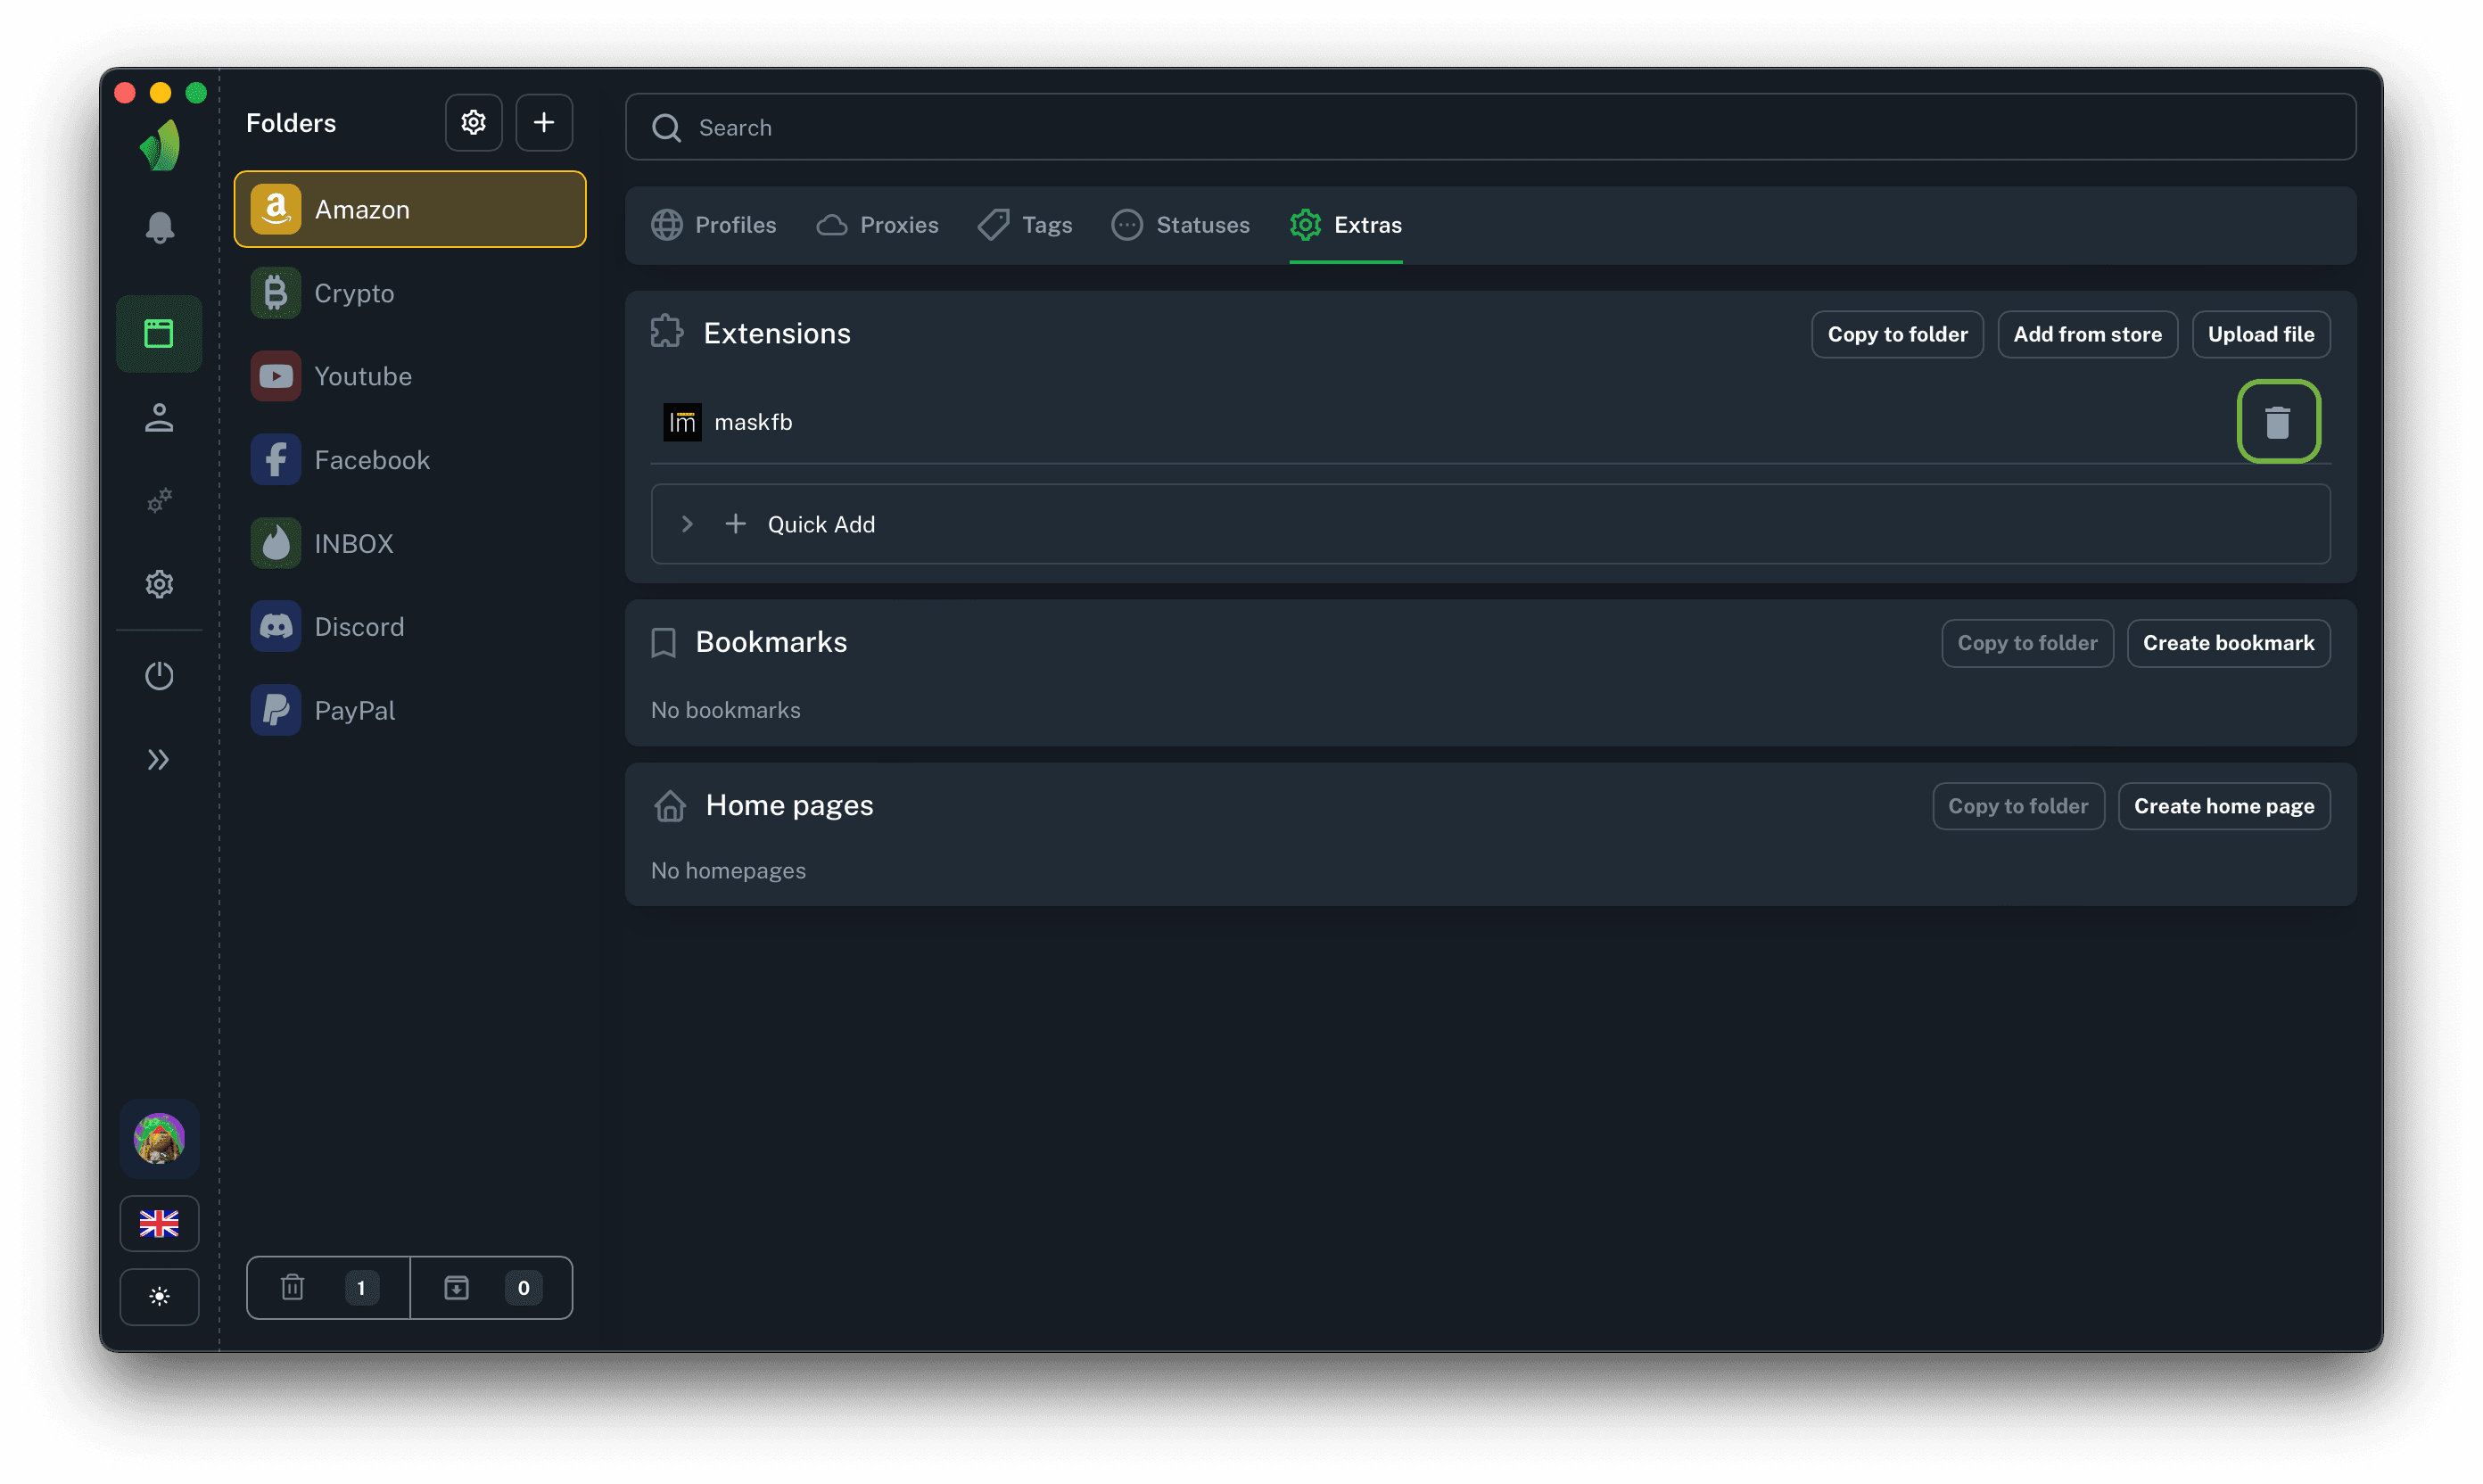
Task: Add a new folder with plus button
Action: 543,123
